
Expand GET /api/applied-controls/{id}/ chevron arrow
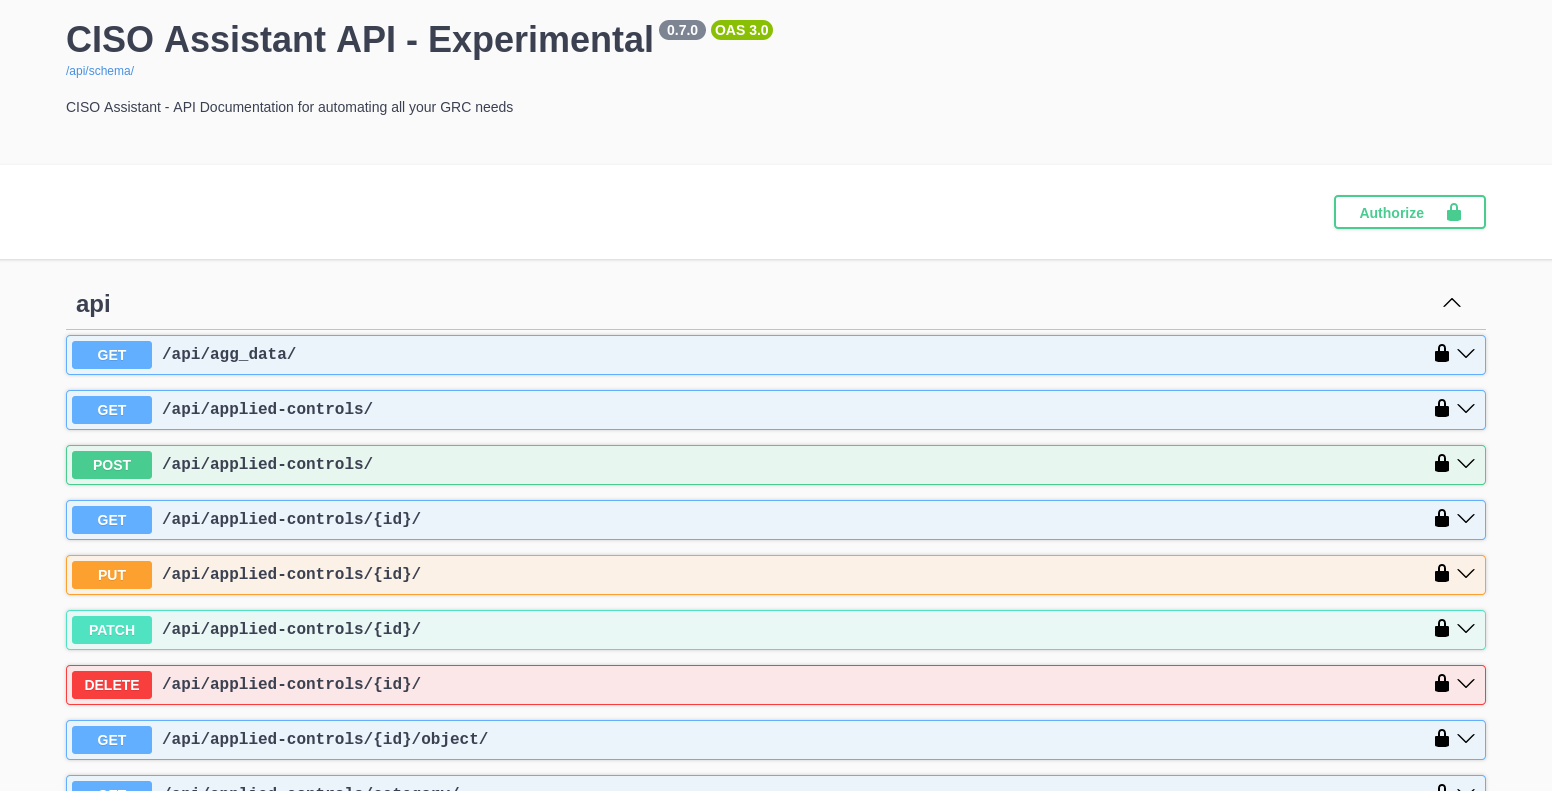(x=1466, y=519)
